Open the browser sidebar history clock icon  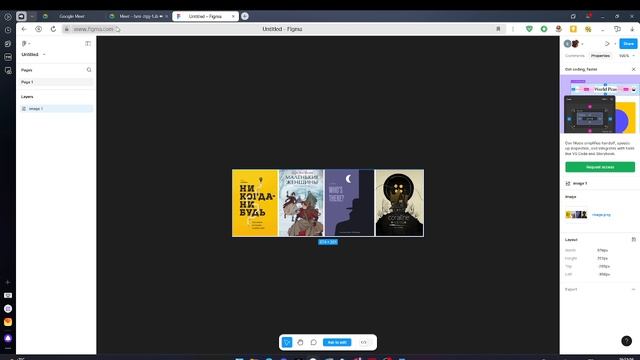[8, 30]
